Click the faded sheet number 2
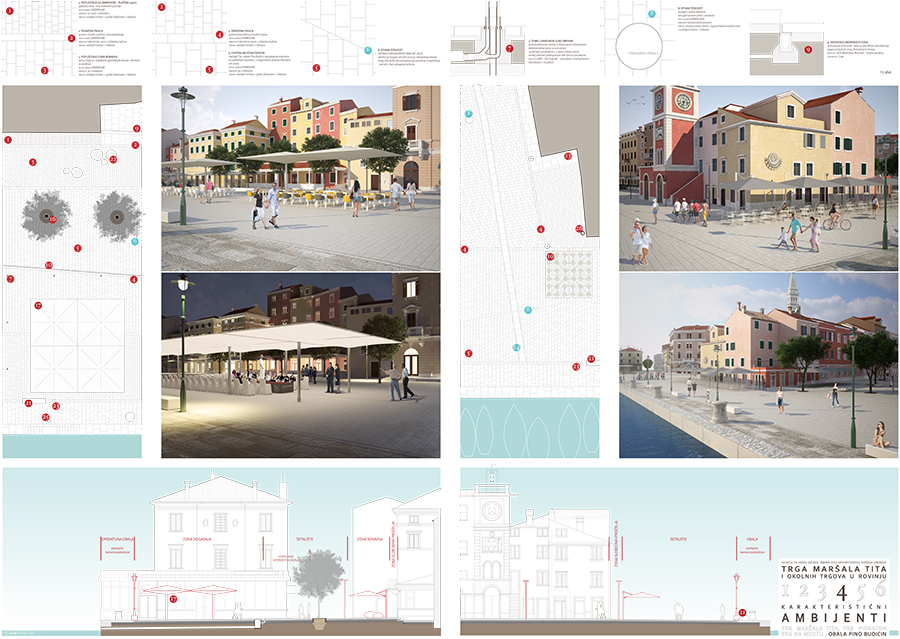900x639 pixels. click(x=804, y=591)
